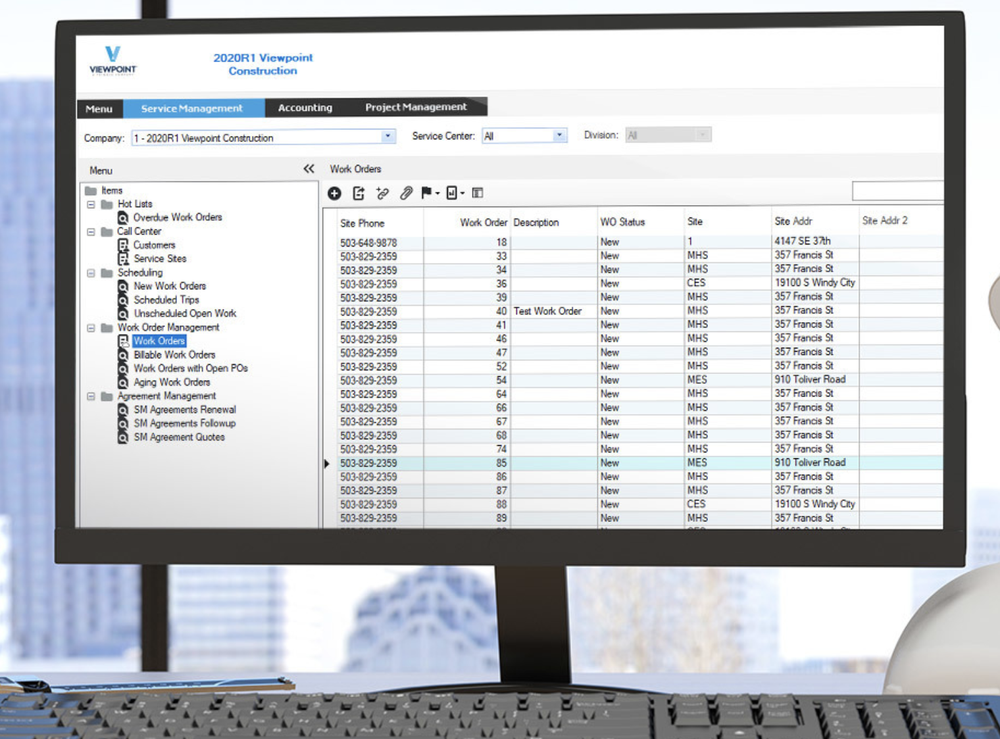This screenshot has width=1000, height=739.
Task: Sort by the Description column header
Action: pyautogui.click(x=536, y=222)
